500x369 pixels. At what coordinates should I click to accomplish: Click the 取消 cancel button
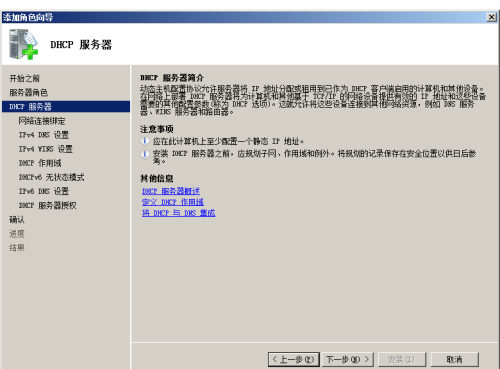455,359
